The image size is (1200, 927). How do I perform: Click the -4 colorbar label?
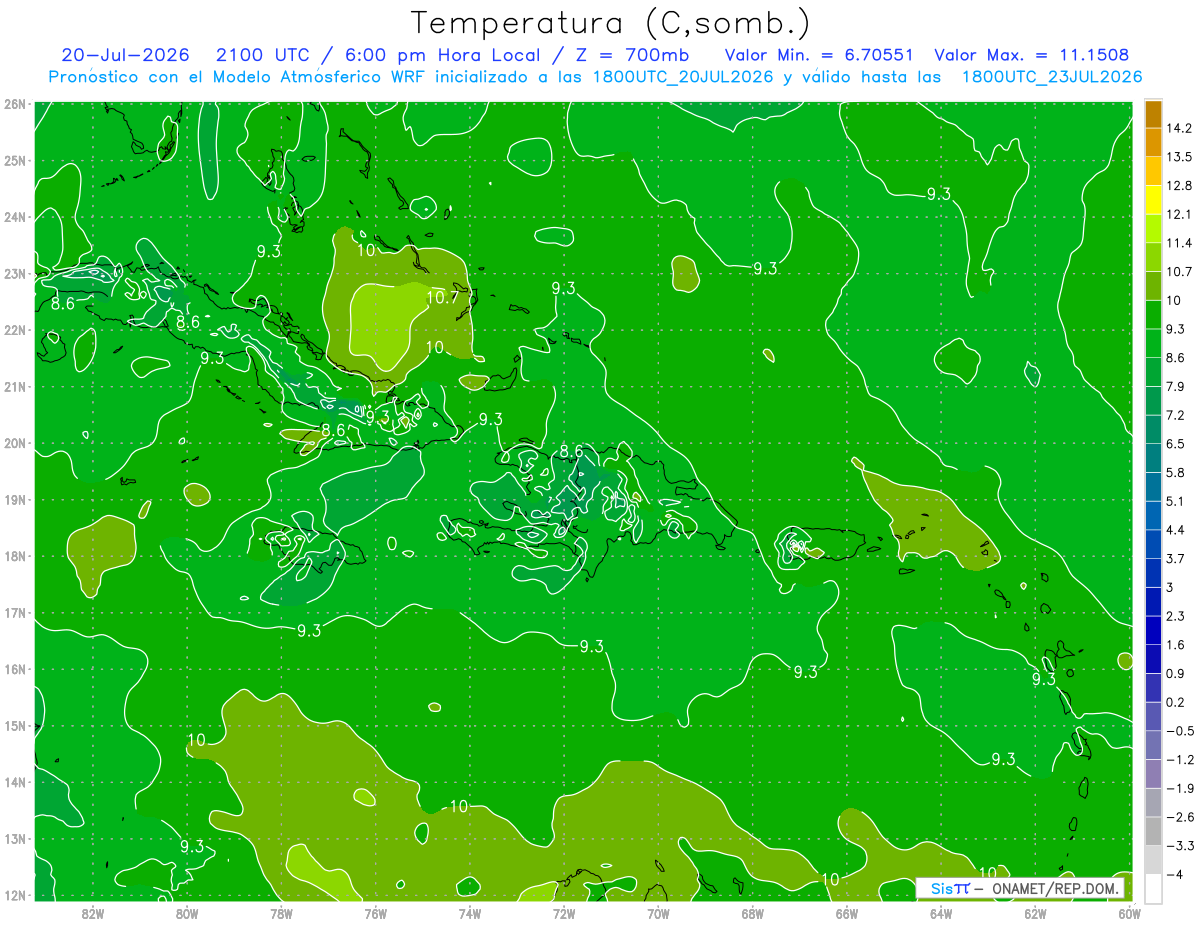pos(1173,874)
